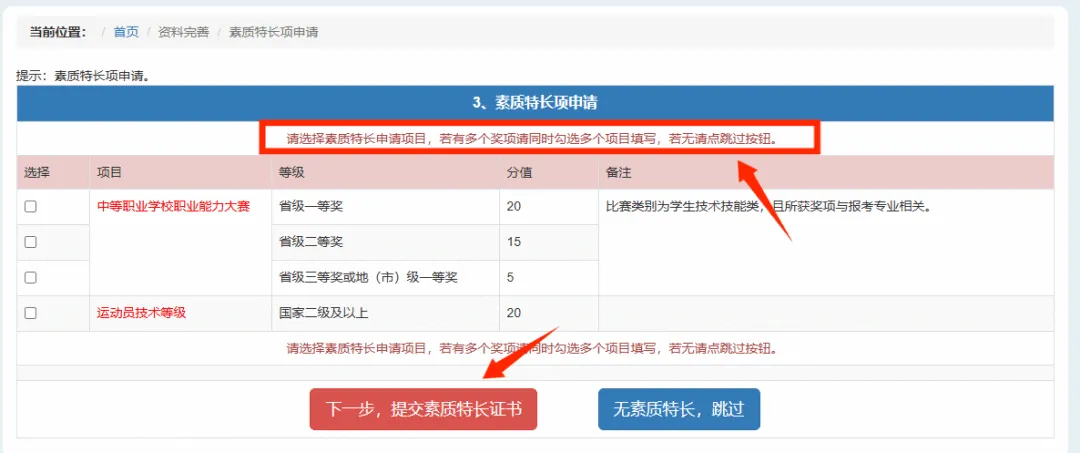Screen dimensions: 1080x453
Task: Click the 选择 column header
Action: [x=37, y=172]
